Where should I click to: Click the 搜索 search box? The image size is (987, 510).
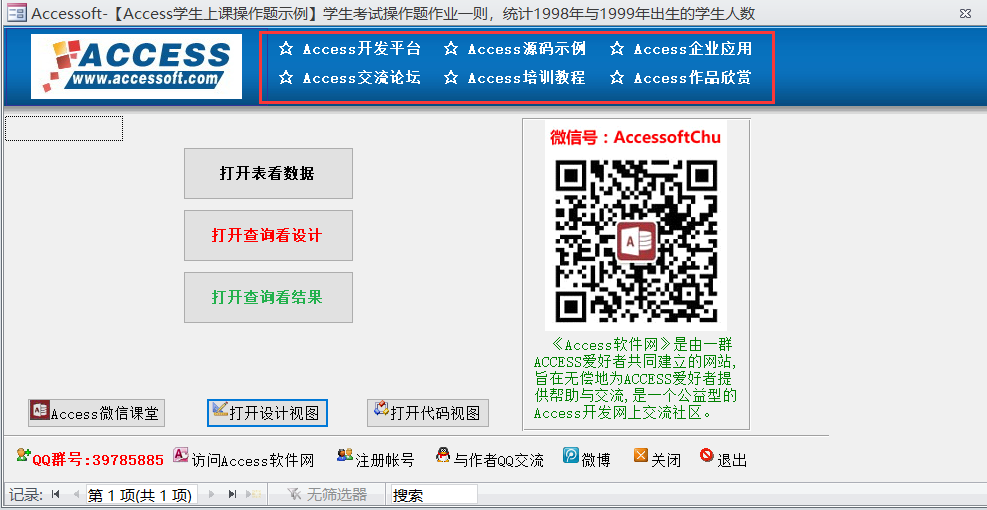434,495
